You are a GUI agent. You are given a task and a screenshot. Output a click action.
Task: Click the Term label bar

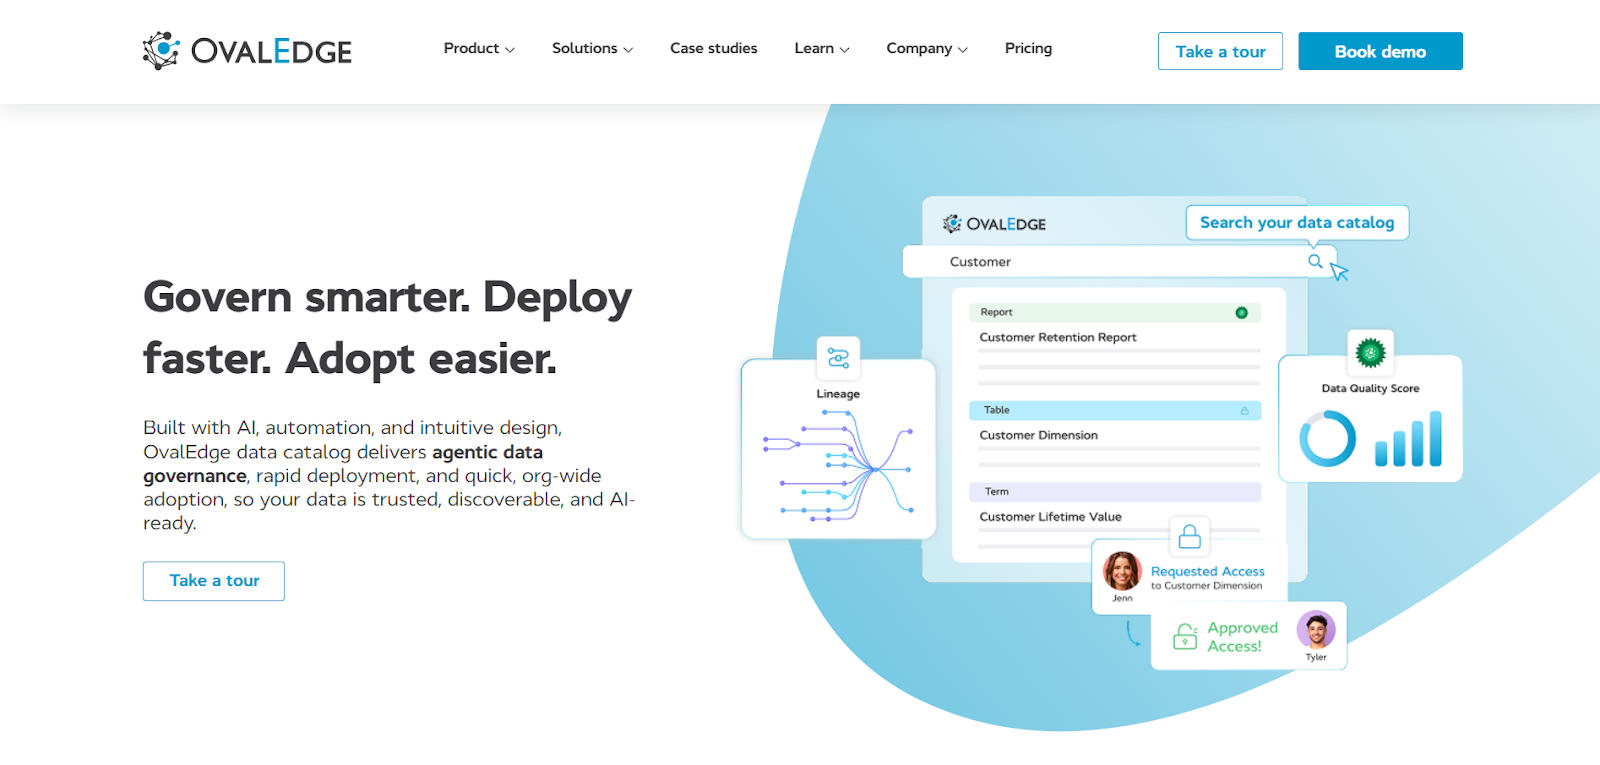pyautogui.click(x=1115, y=492)
